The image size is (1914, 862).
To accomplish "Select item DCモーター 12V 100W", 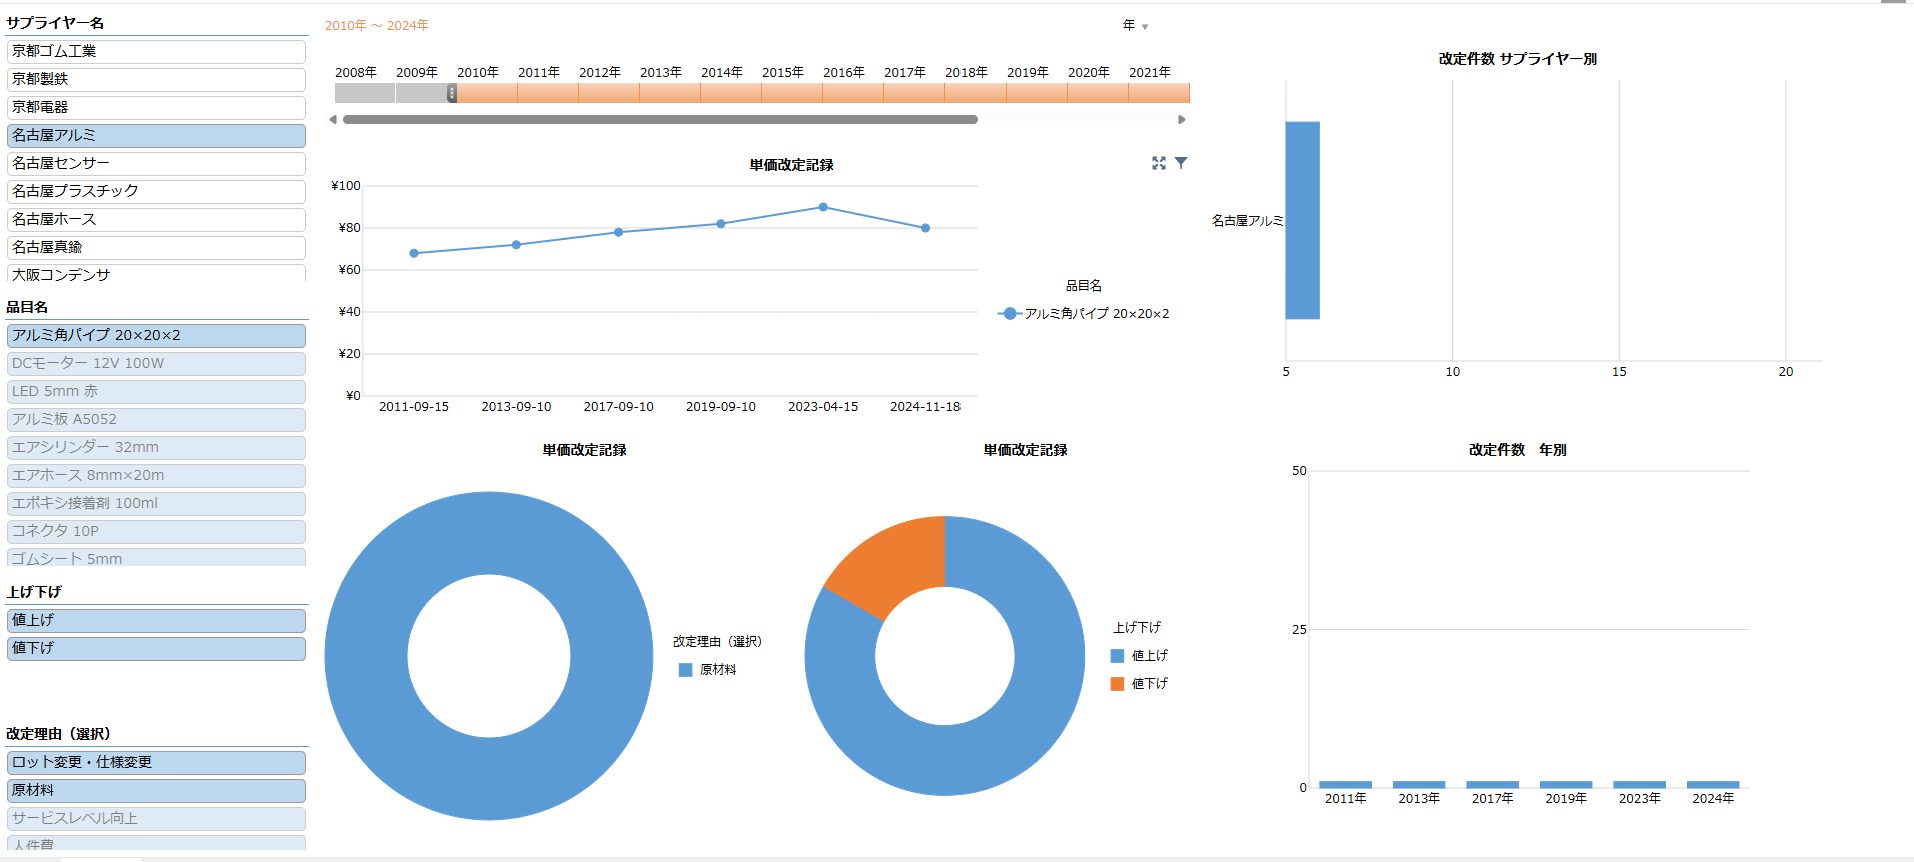I will click(x=156, y=364).
